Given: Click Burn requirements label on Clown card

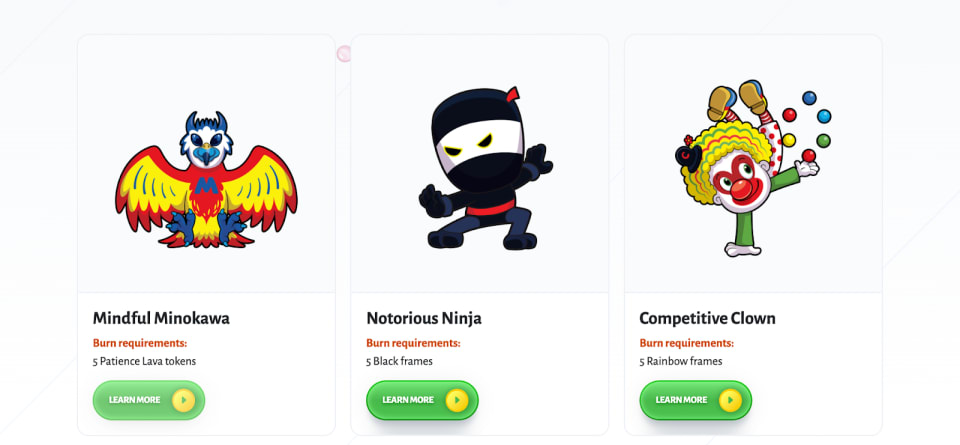Looking at the screenshot, I should 686,343.
